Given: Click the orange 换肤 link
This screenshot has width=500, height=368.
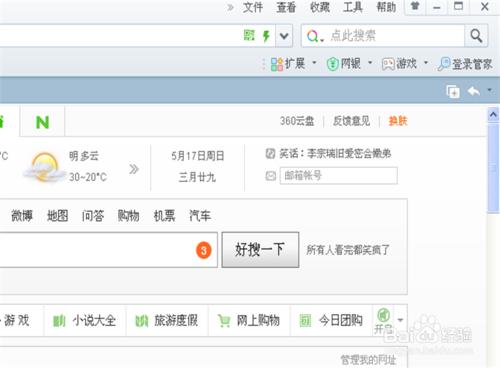Looking at the screenshot, I should (398, 121).
